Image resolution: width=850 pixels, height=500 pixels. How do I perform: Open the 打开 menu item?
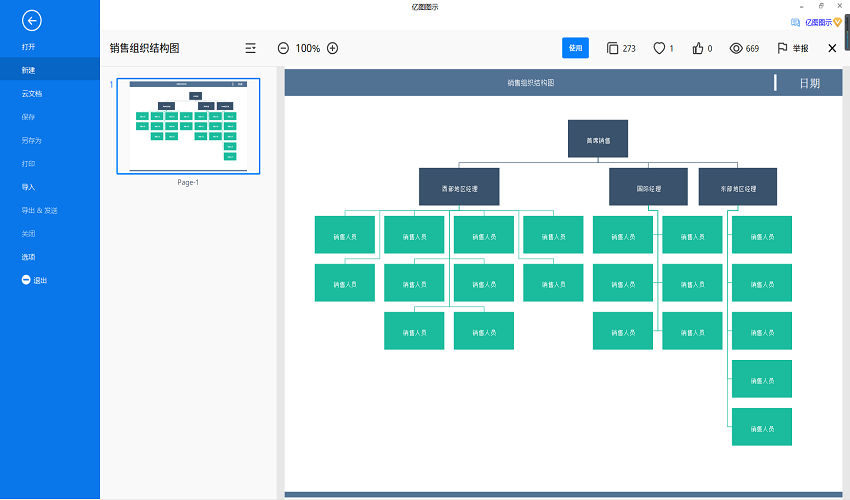28,47
